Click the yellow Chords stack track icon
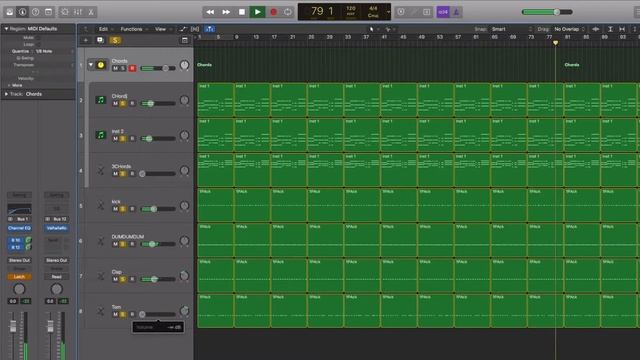Viewport: 640px width, 360px height. click(x=101, y=65)
